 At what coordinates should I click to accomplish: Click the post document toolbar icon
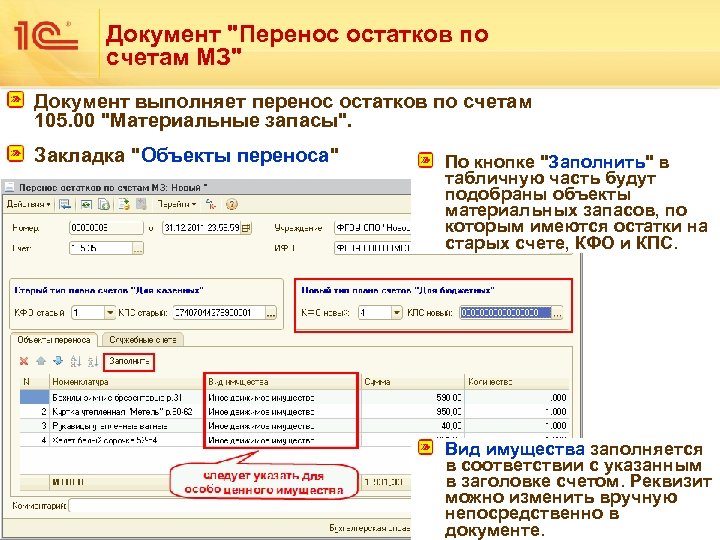coord(124,204)
